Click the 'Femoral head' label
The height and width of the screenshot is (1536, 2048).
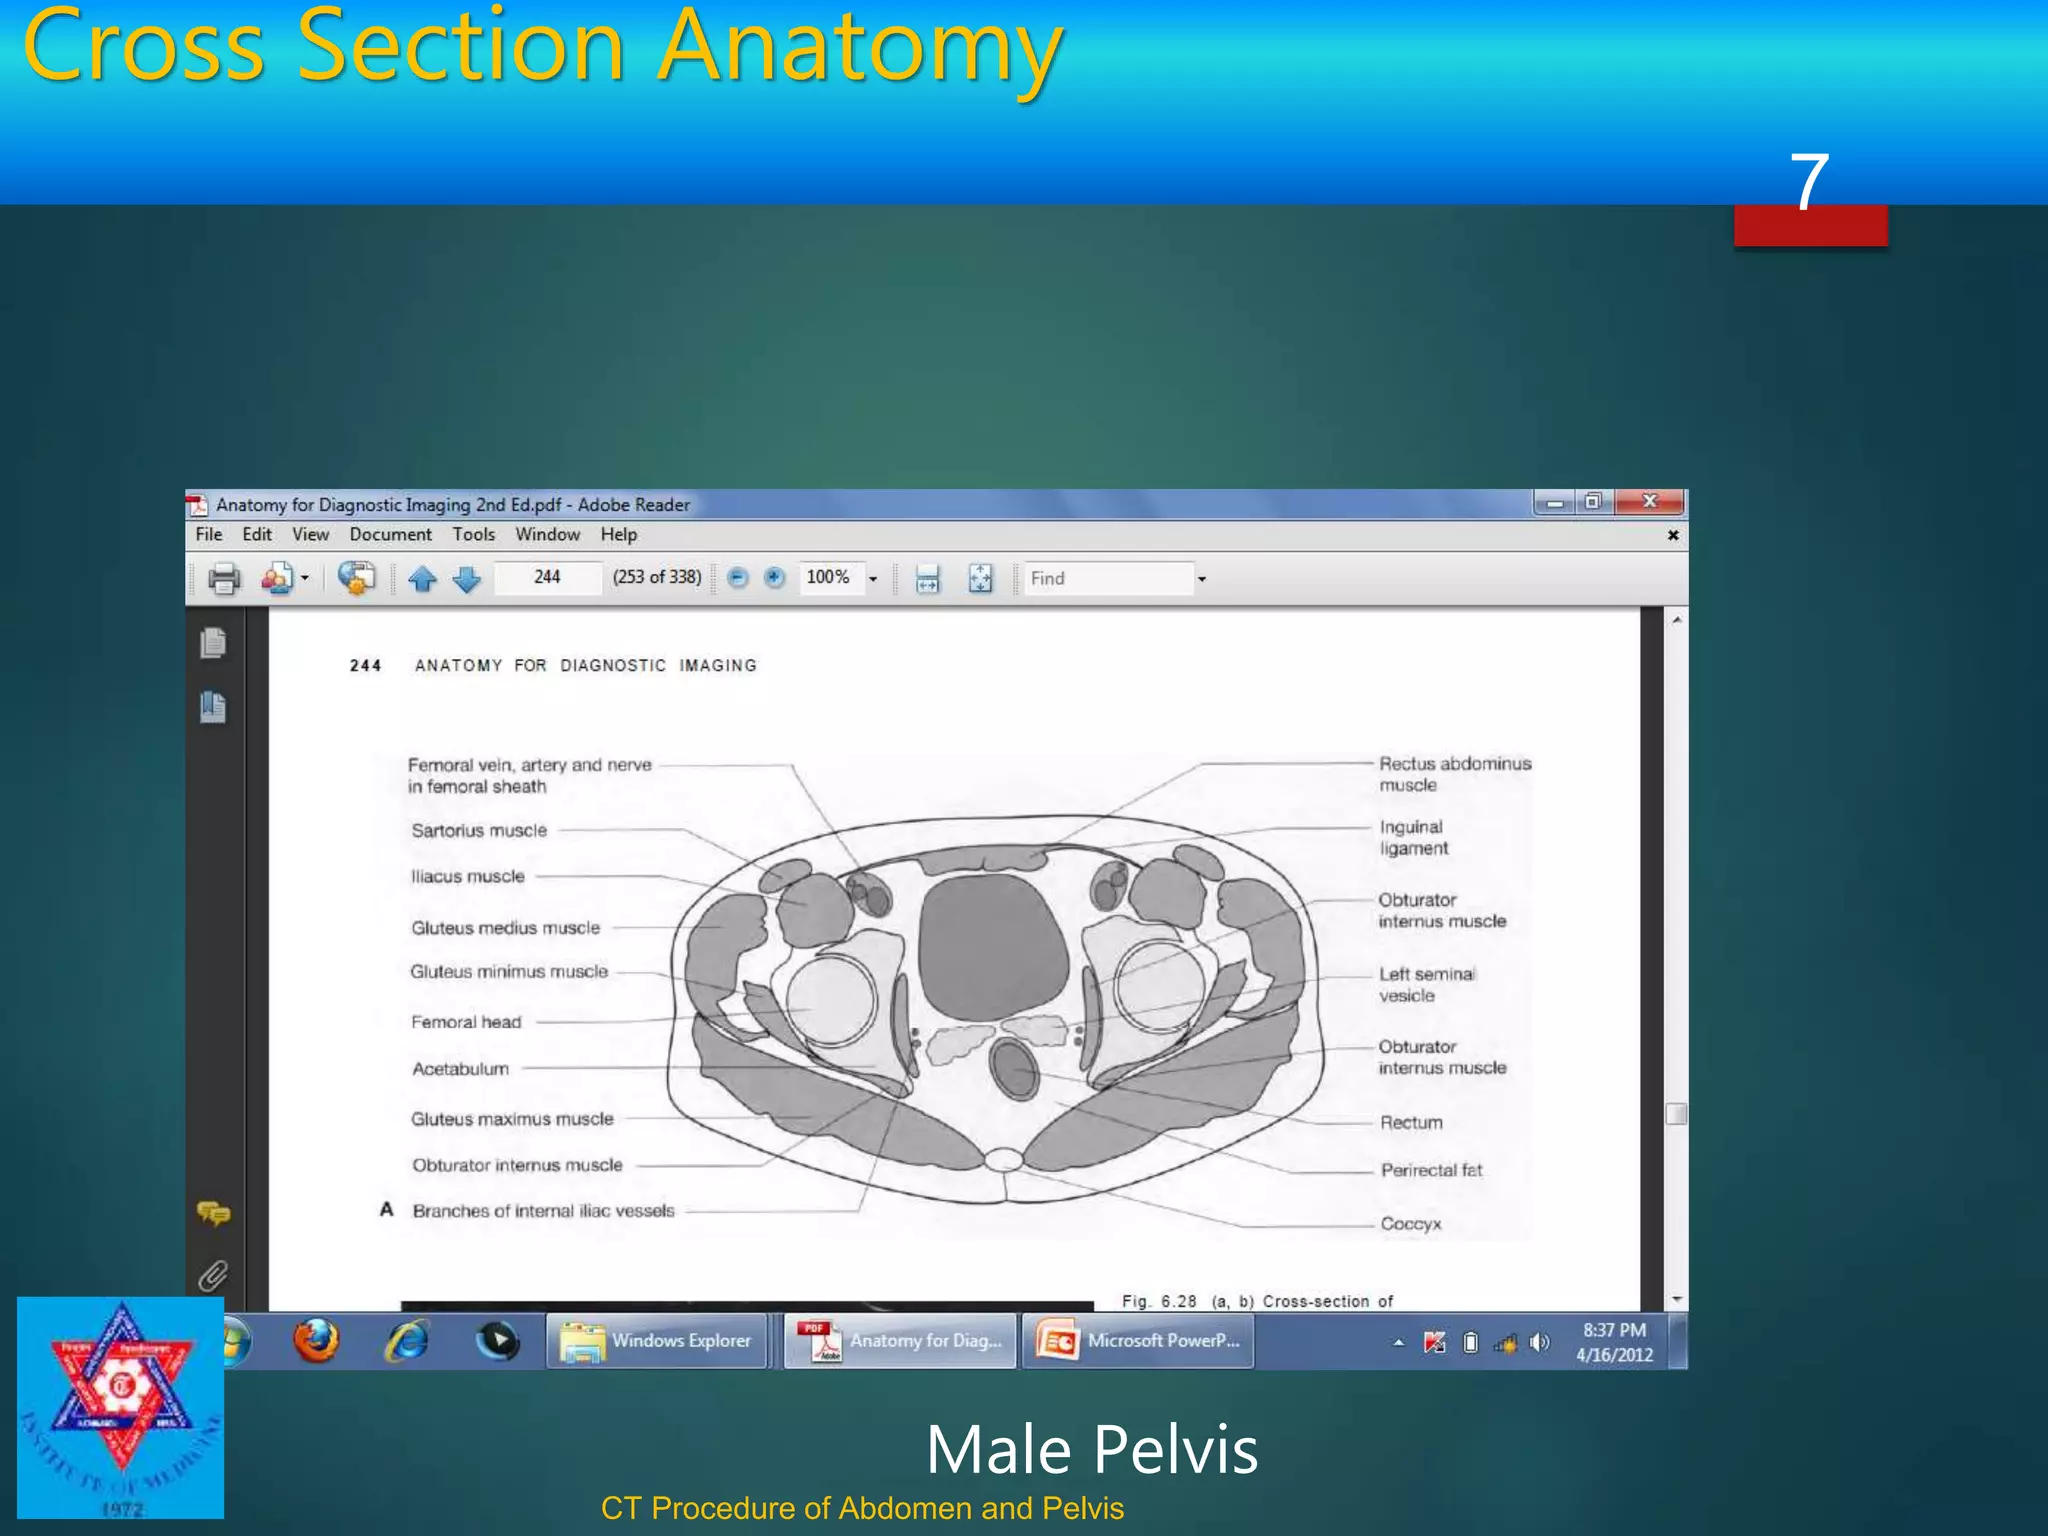click(466, 1022)
